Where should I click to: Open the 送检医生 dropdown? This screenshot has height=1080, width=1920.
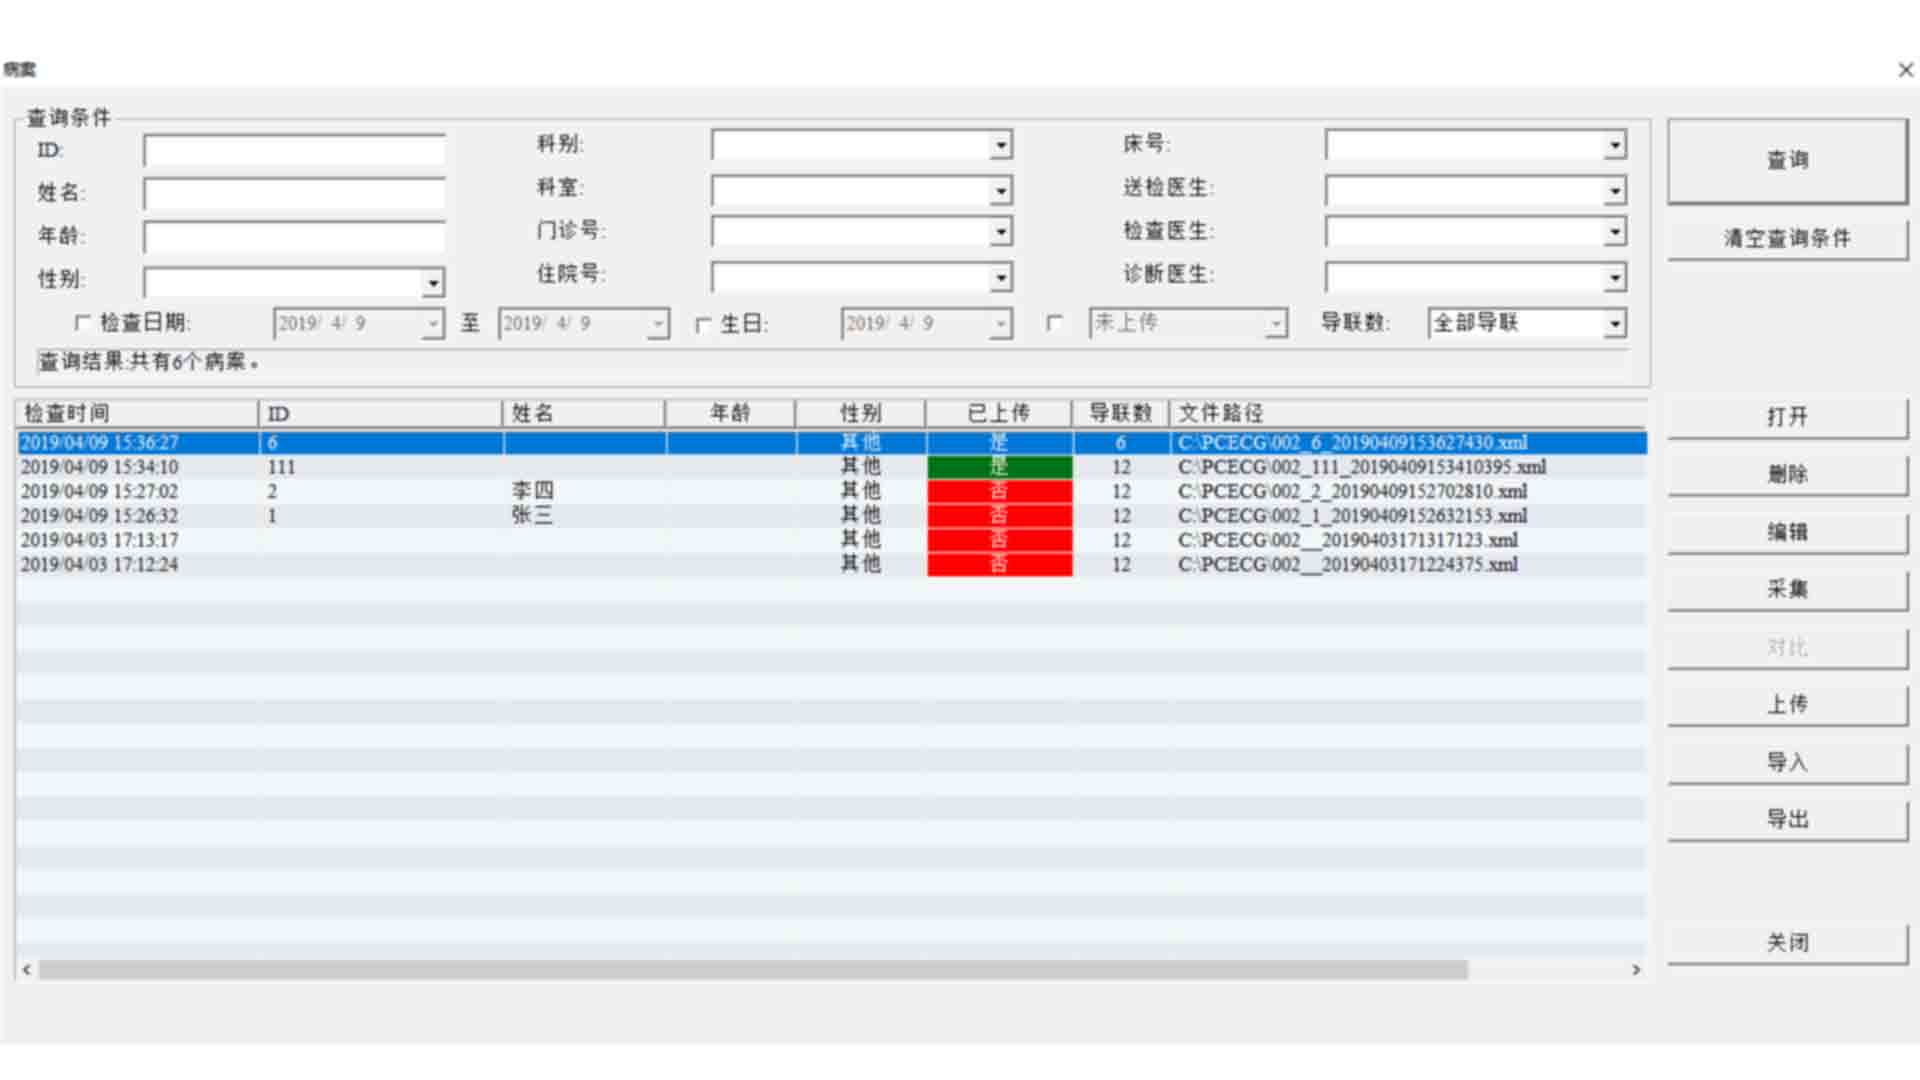pos(1615,190)
